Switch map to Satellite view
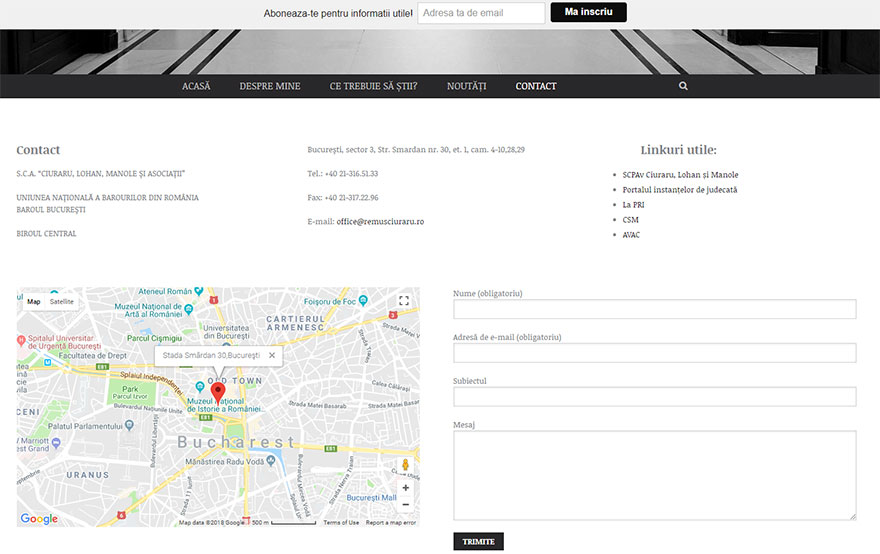Image resolution: width=880 pixels, height=554 pixels. coord(62,301)
